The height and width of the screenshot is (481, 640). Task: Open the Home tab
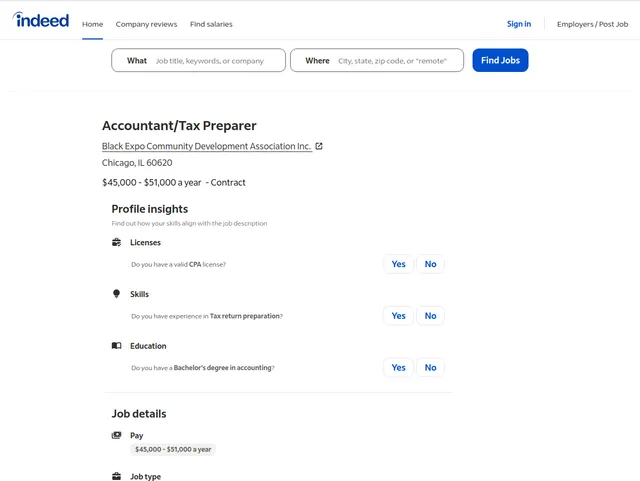click(x=92, y=24)
